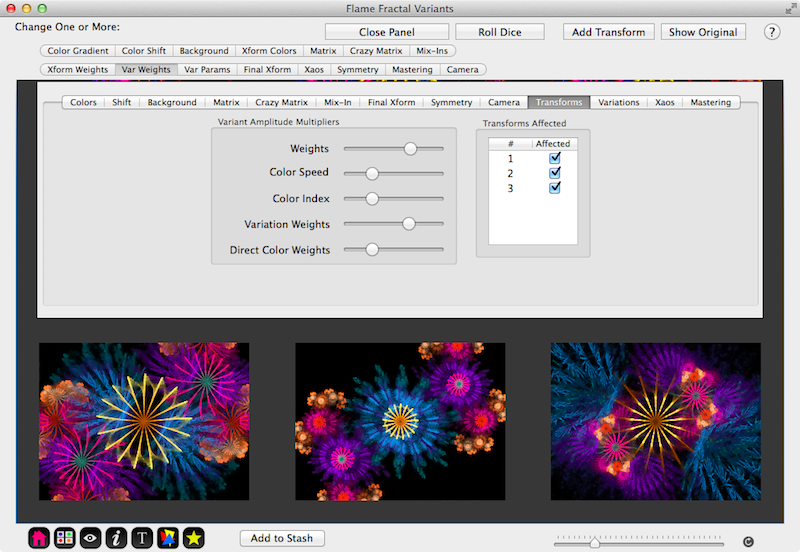The image size is (800, 552).
Task: Click Close Panel button
Action: coord(387,32)
